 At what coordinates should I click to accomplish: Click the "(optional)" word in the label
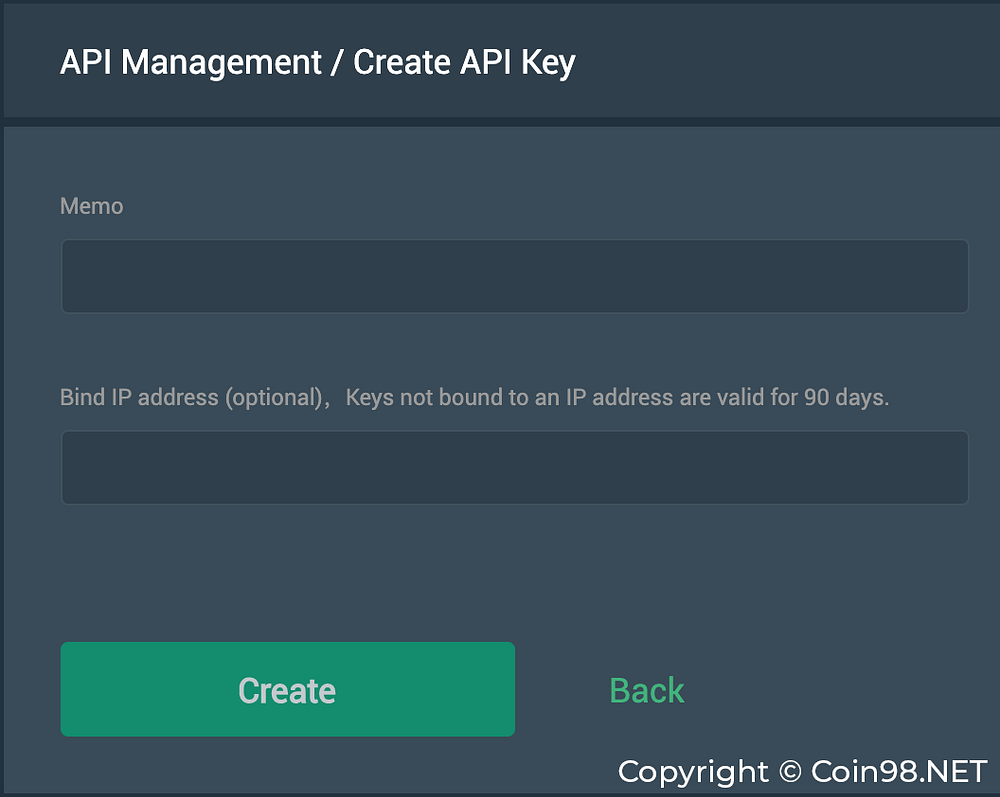tap(274, 397)
